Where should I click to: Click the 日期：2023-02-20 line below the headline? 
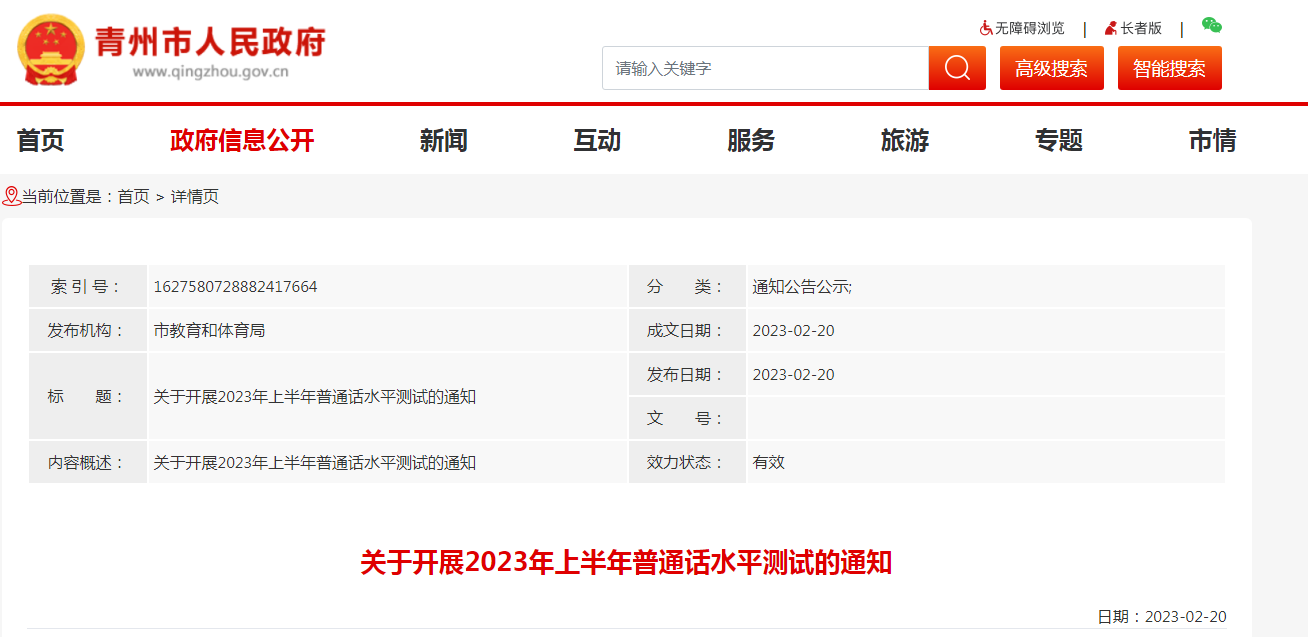pyautogui.click(x=1162, y=616)
